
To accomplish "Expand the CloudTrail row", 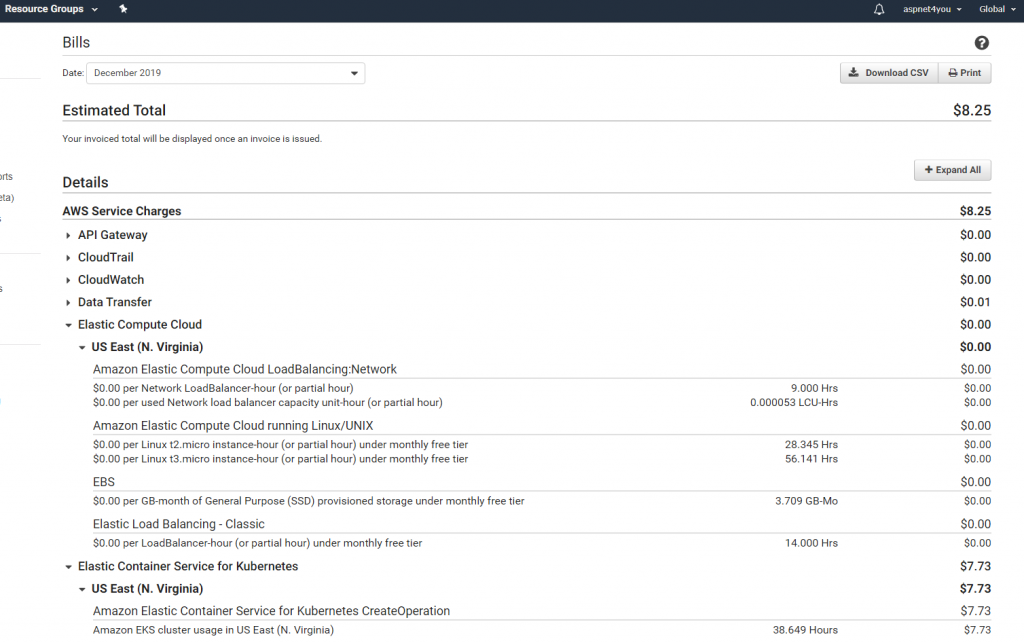I will pyautogui.click(x=68, y=258).
